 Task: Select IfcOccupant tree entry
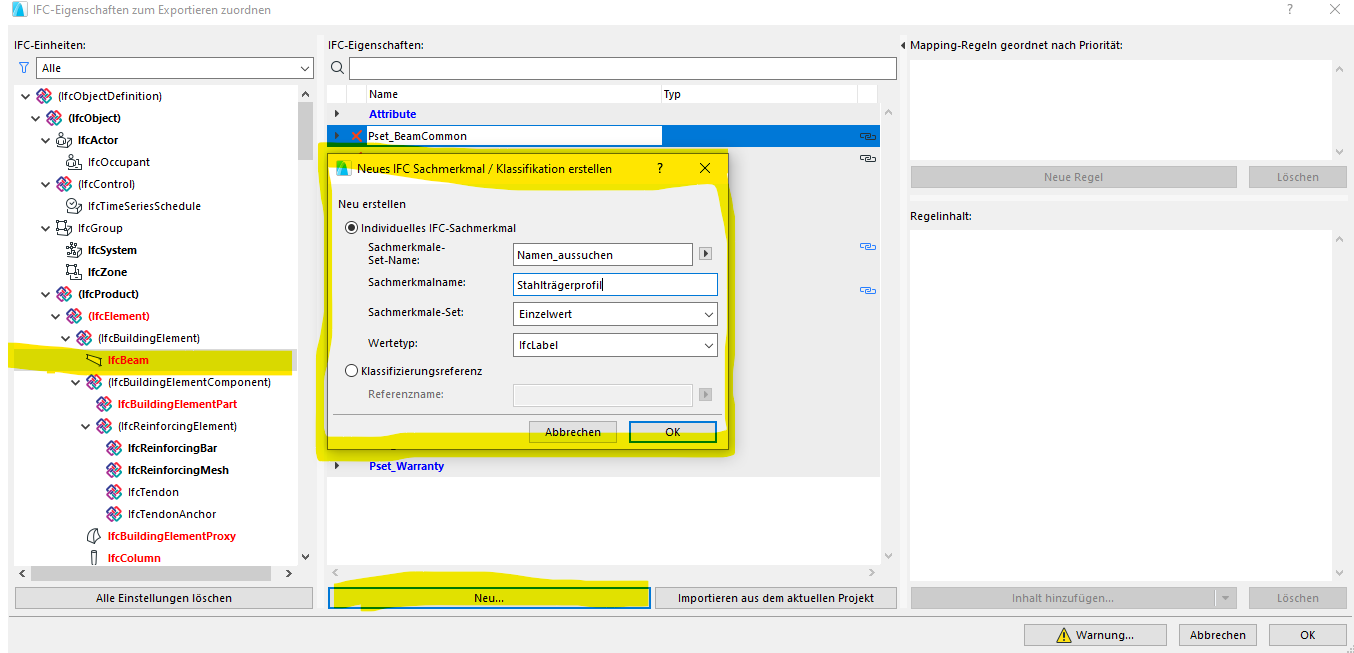[x=119, y=162]
